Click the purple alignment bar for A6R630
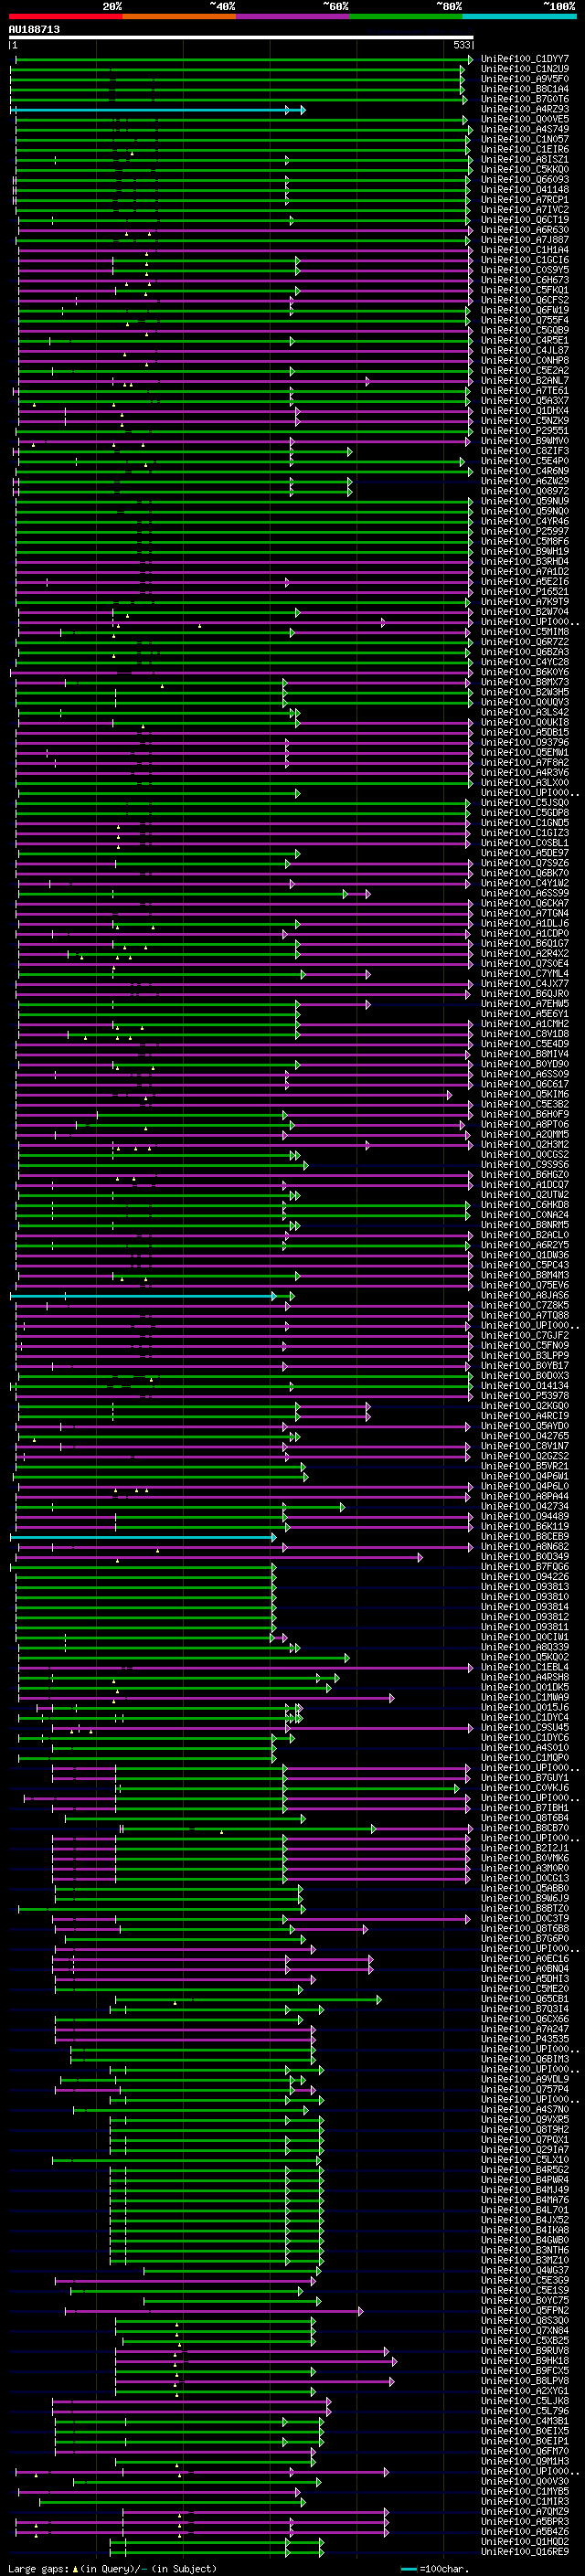Viewport: 585px width, 2576px height. [244, 230]
